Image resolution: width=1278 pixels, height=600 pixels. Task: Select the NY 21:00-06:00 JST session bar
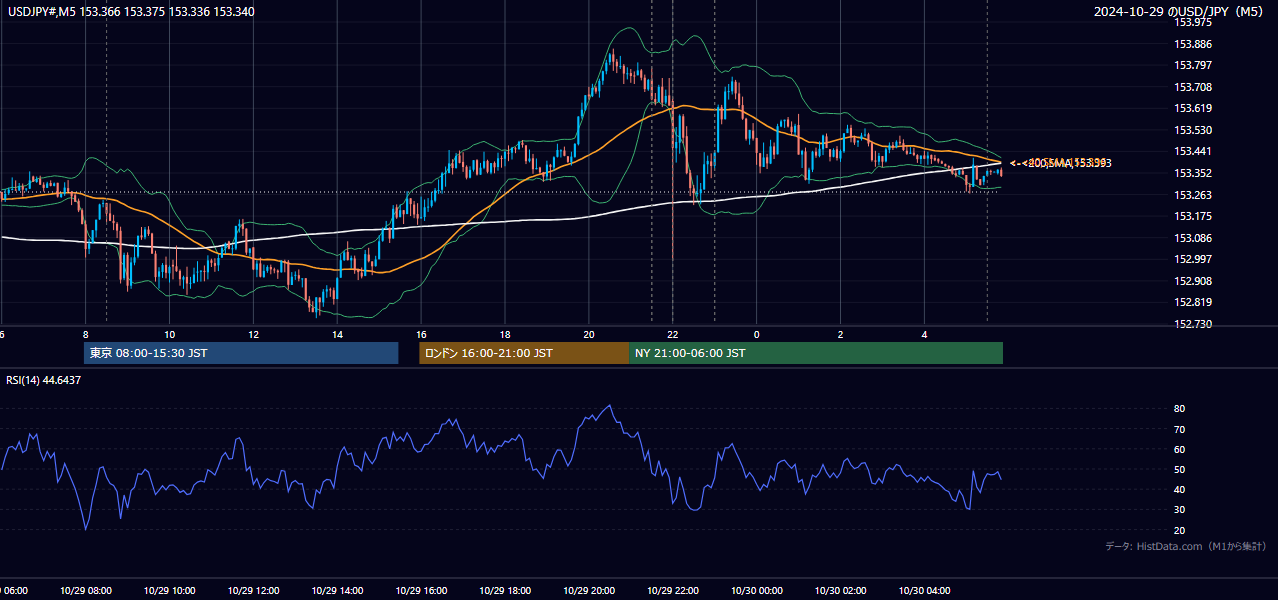click(816, 353)
